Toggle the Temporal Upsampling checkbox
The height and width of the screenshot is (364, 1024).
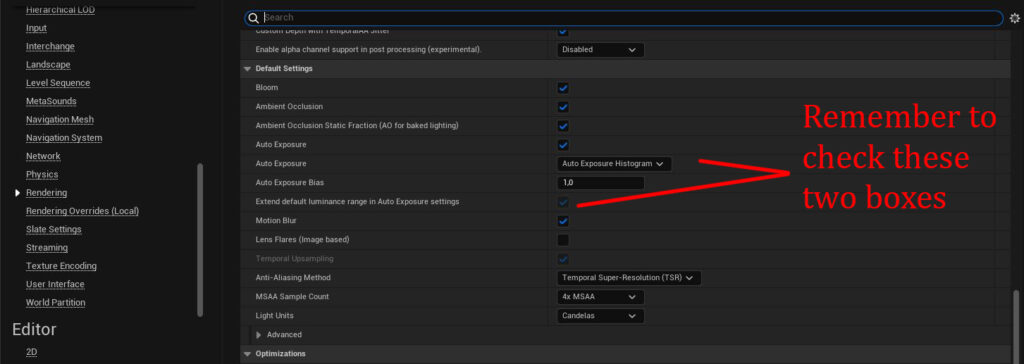point(563,259)
